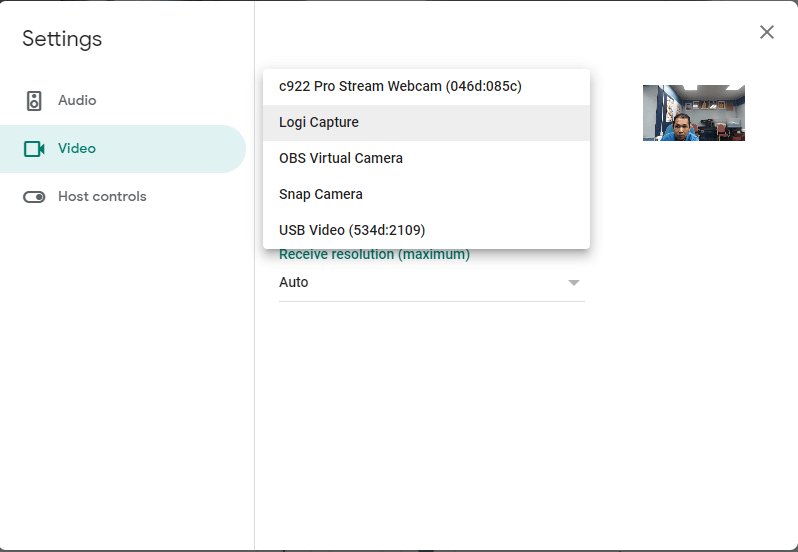Open the Auto resolution combo box
The width and height of the screenshot is (798, 552).
[432, 283]
